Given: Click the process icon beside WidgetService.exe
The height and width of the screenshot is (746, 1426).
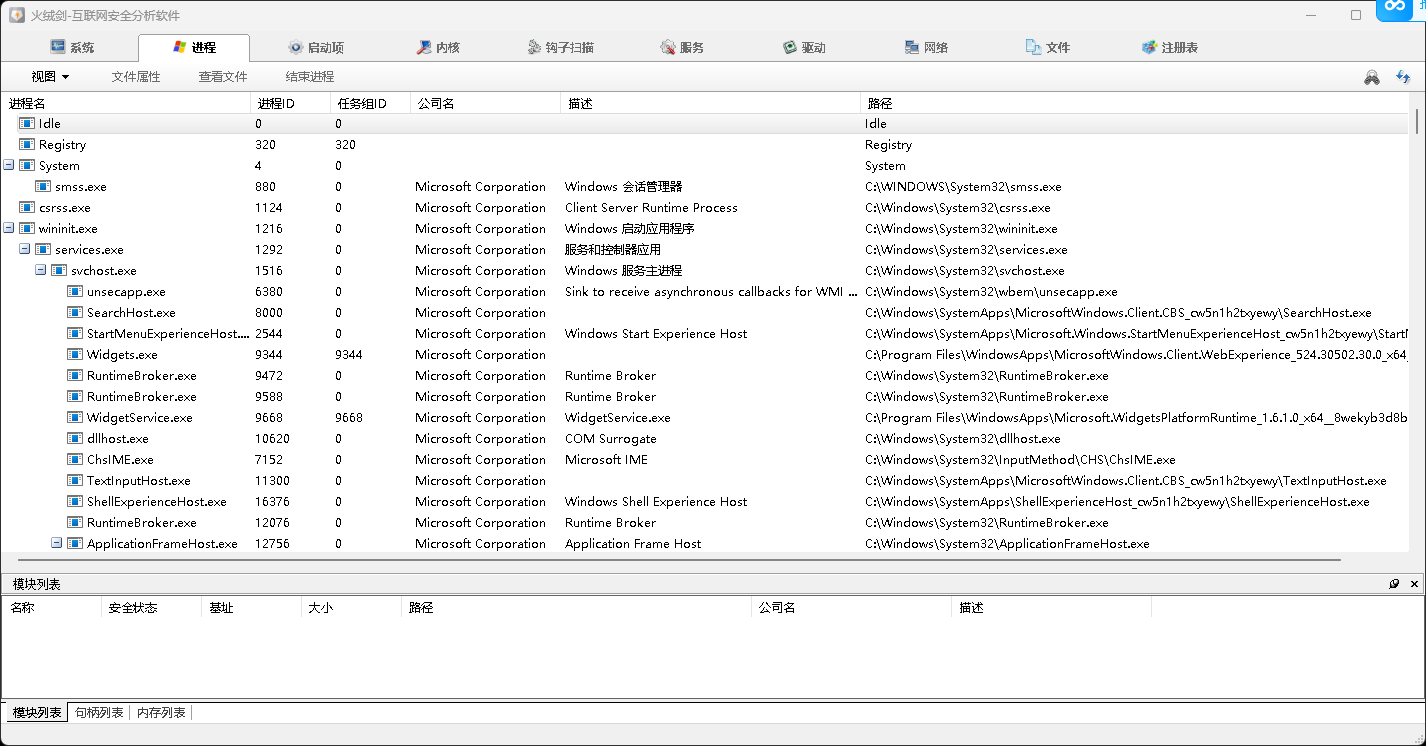Looking at the screenshot, I should [74, 418].
